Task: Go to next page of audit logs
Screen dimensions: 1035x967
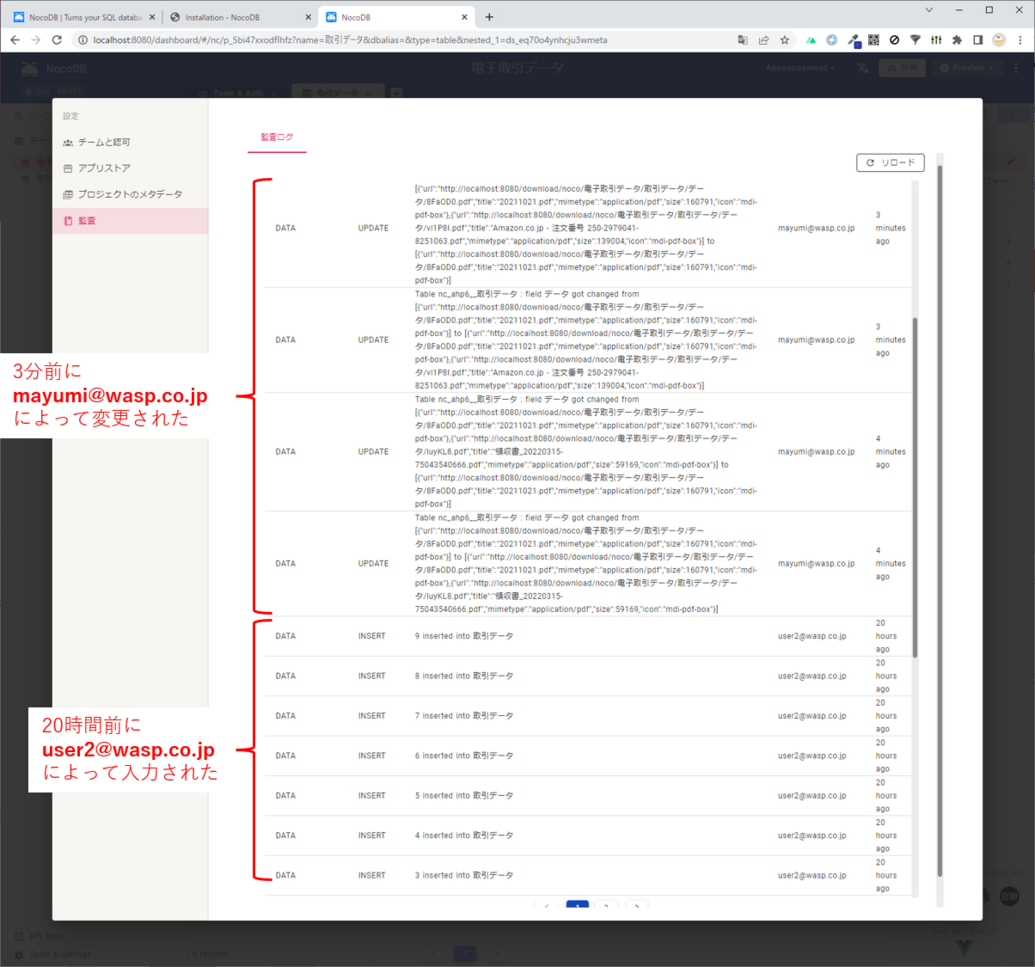Action: tap(637, 907)
